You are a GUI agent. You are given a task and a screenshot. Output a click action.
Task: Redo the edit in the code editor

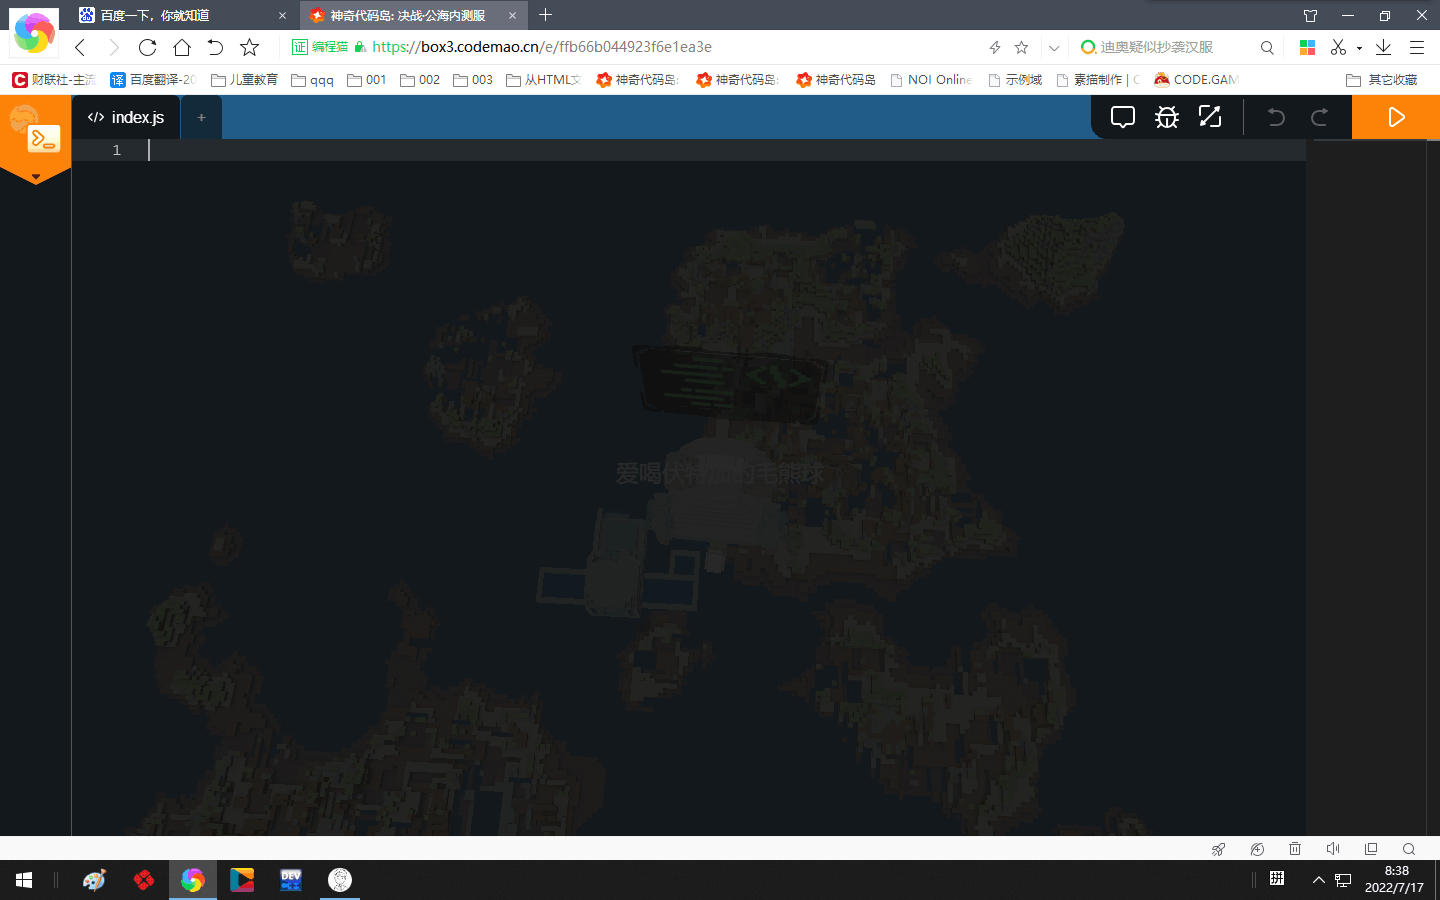(1319, 117)
